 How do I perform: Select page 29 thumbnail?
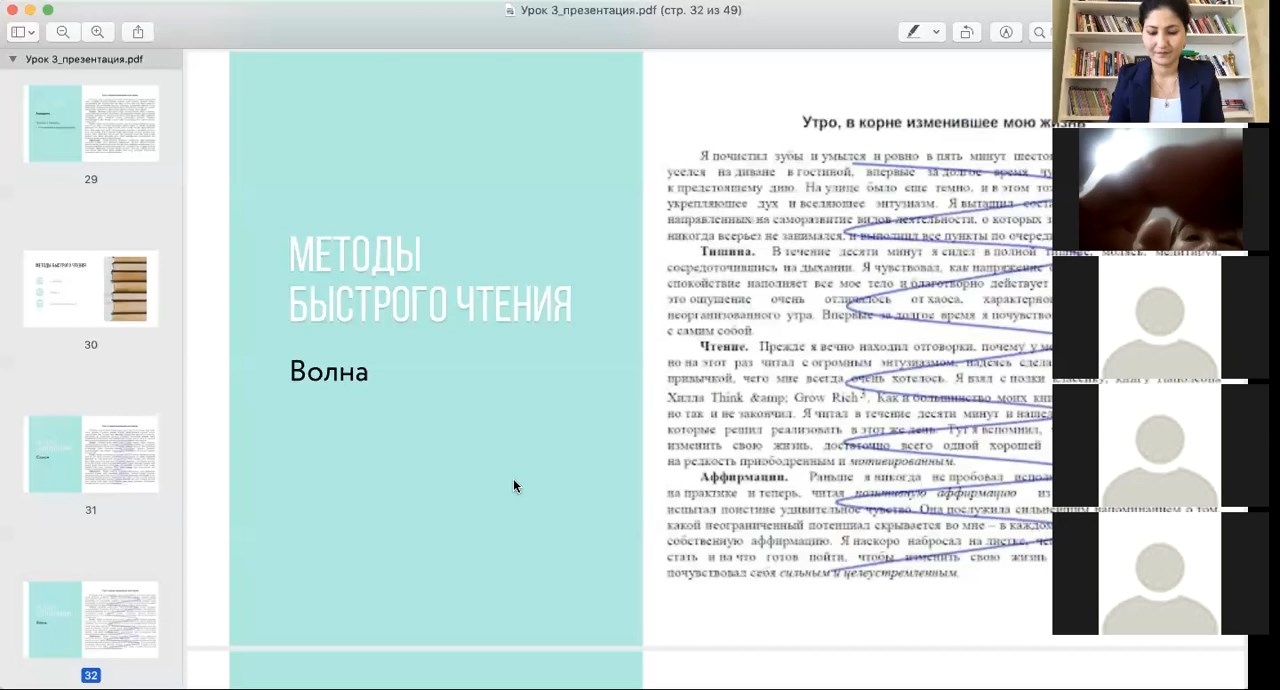(x=91, y=124)
